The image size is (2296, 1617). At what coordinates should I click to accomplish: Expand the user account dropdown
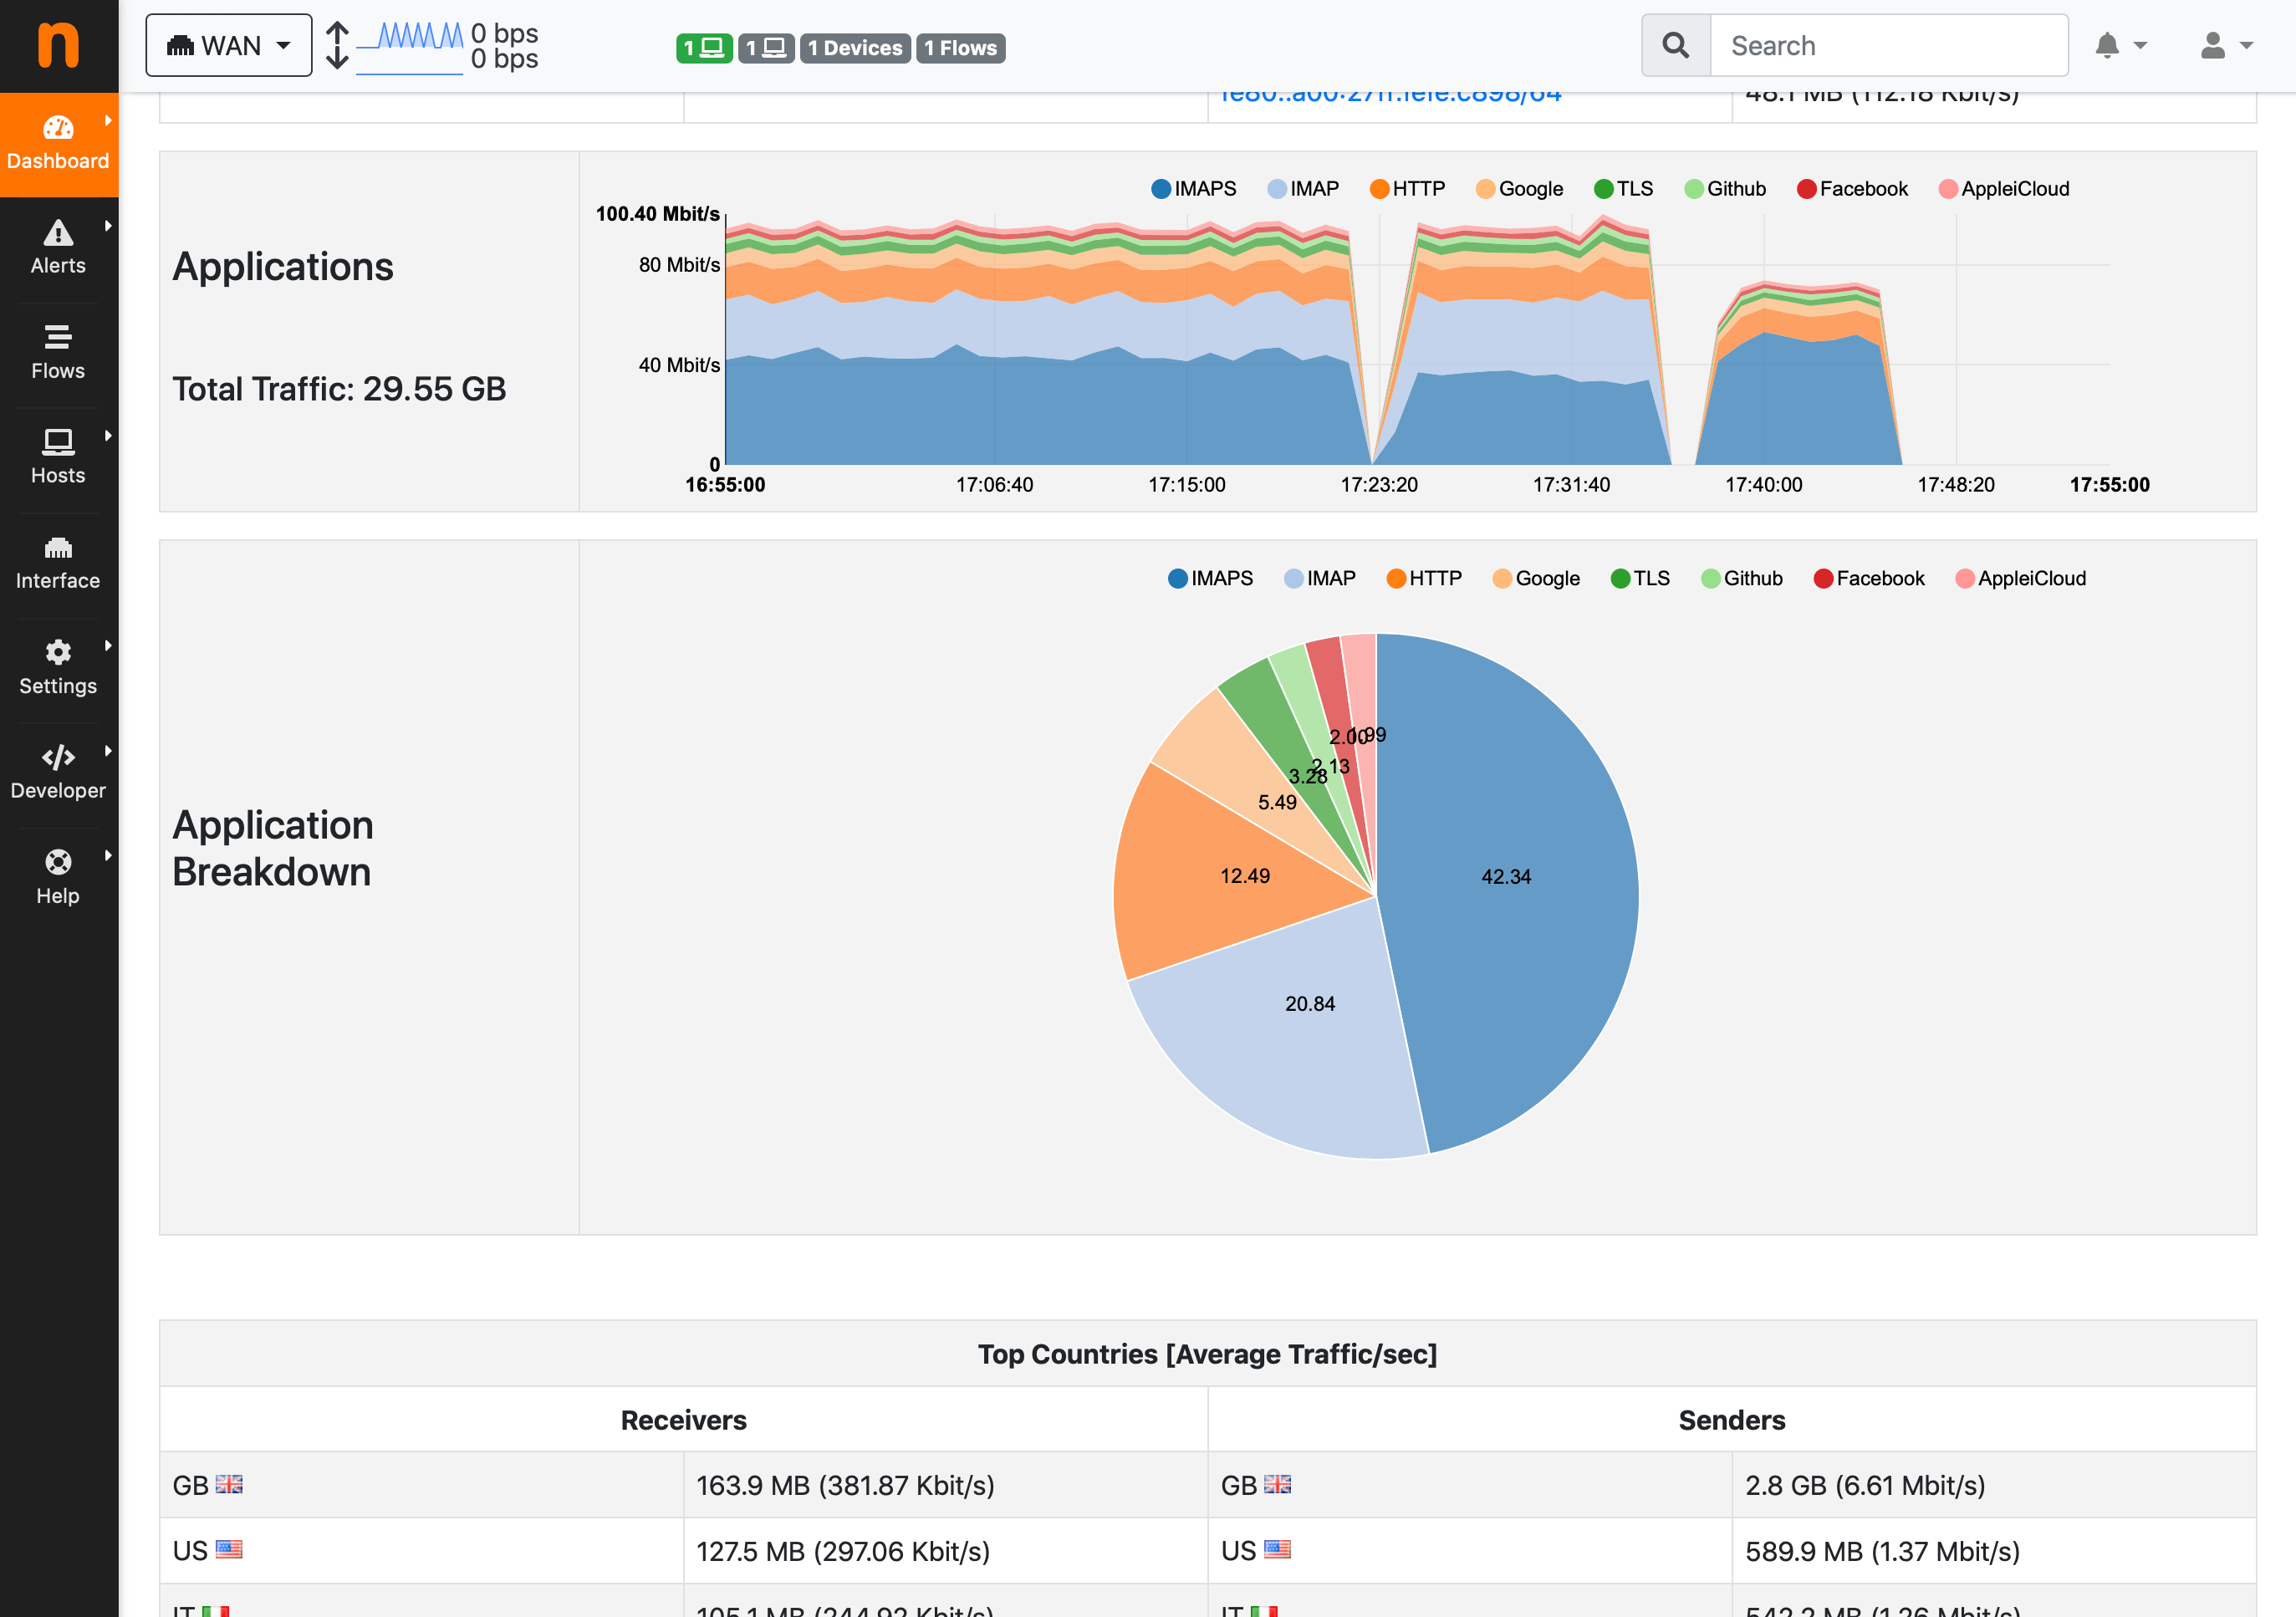point(2226,46)
